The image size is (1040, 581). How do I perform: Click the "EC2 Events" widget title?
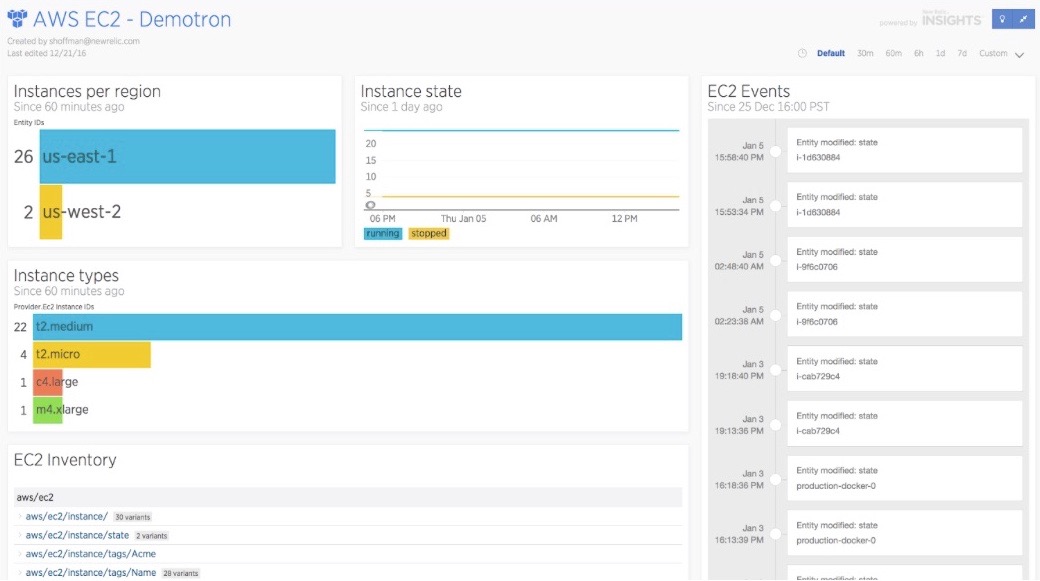(x=749, y=91)
